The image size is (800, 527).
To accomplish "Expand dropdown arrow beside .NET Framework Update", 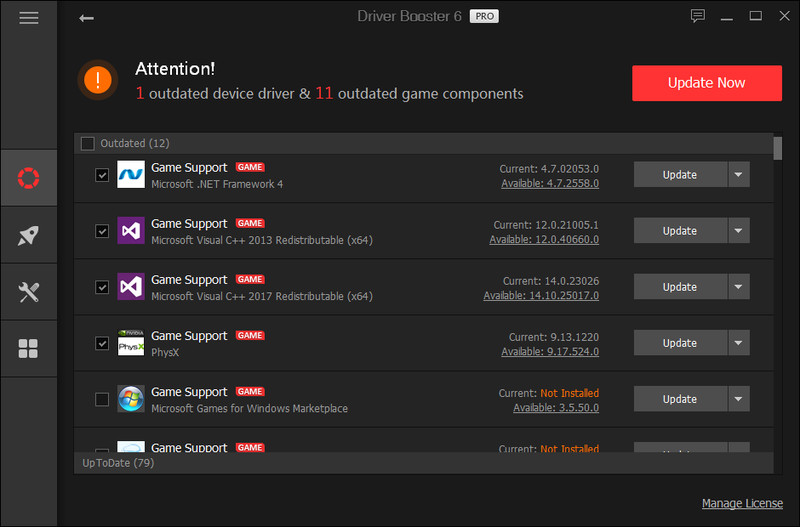I will 738,174.
